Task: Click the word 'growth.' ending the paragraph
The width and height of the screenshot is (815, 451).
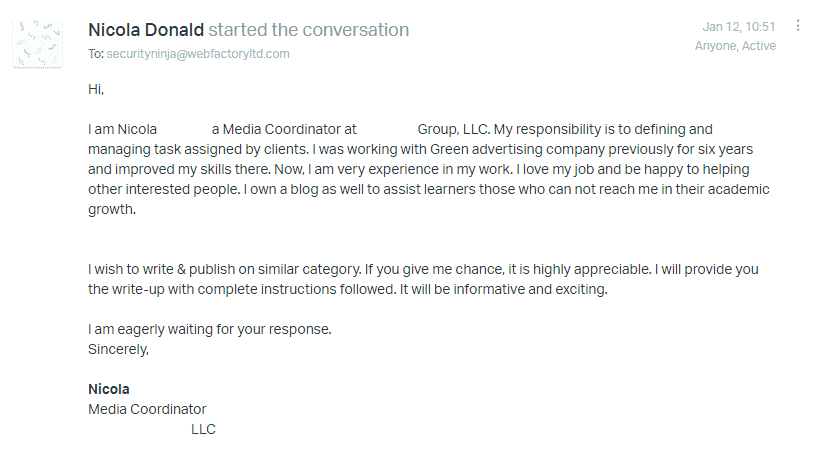Action: 112,210
